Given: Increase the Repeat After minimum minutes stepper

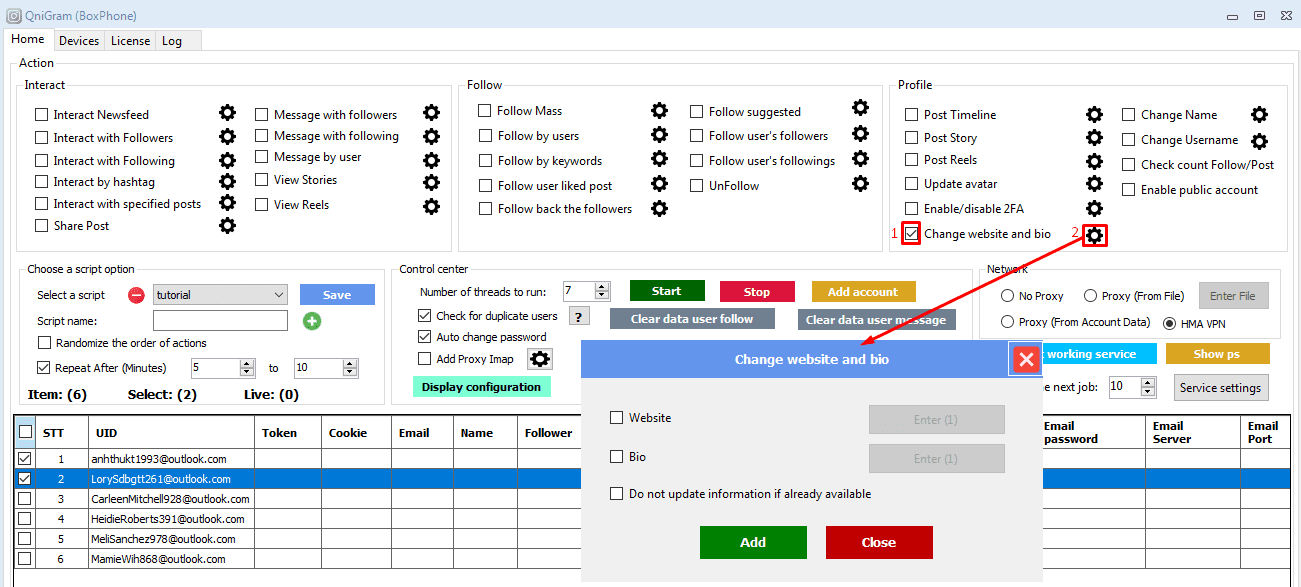Looking at the screenshot, I should click(x=248, y=364).
